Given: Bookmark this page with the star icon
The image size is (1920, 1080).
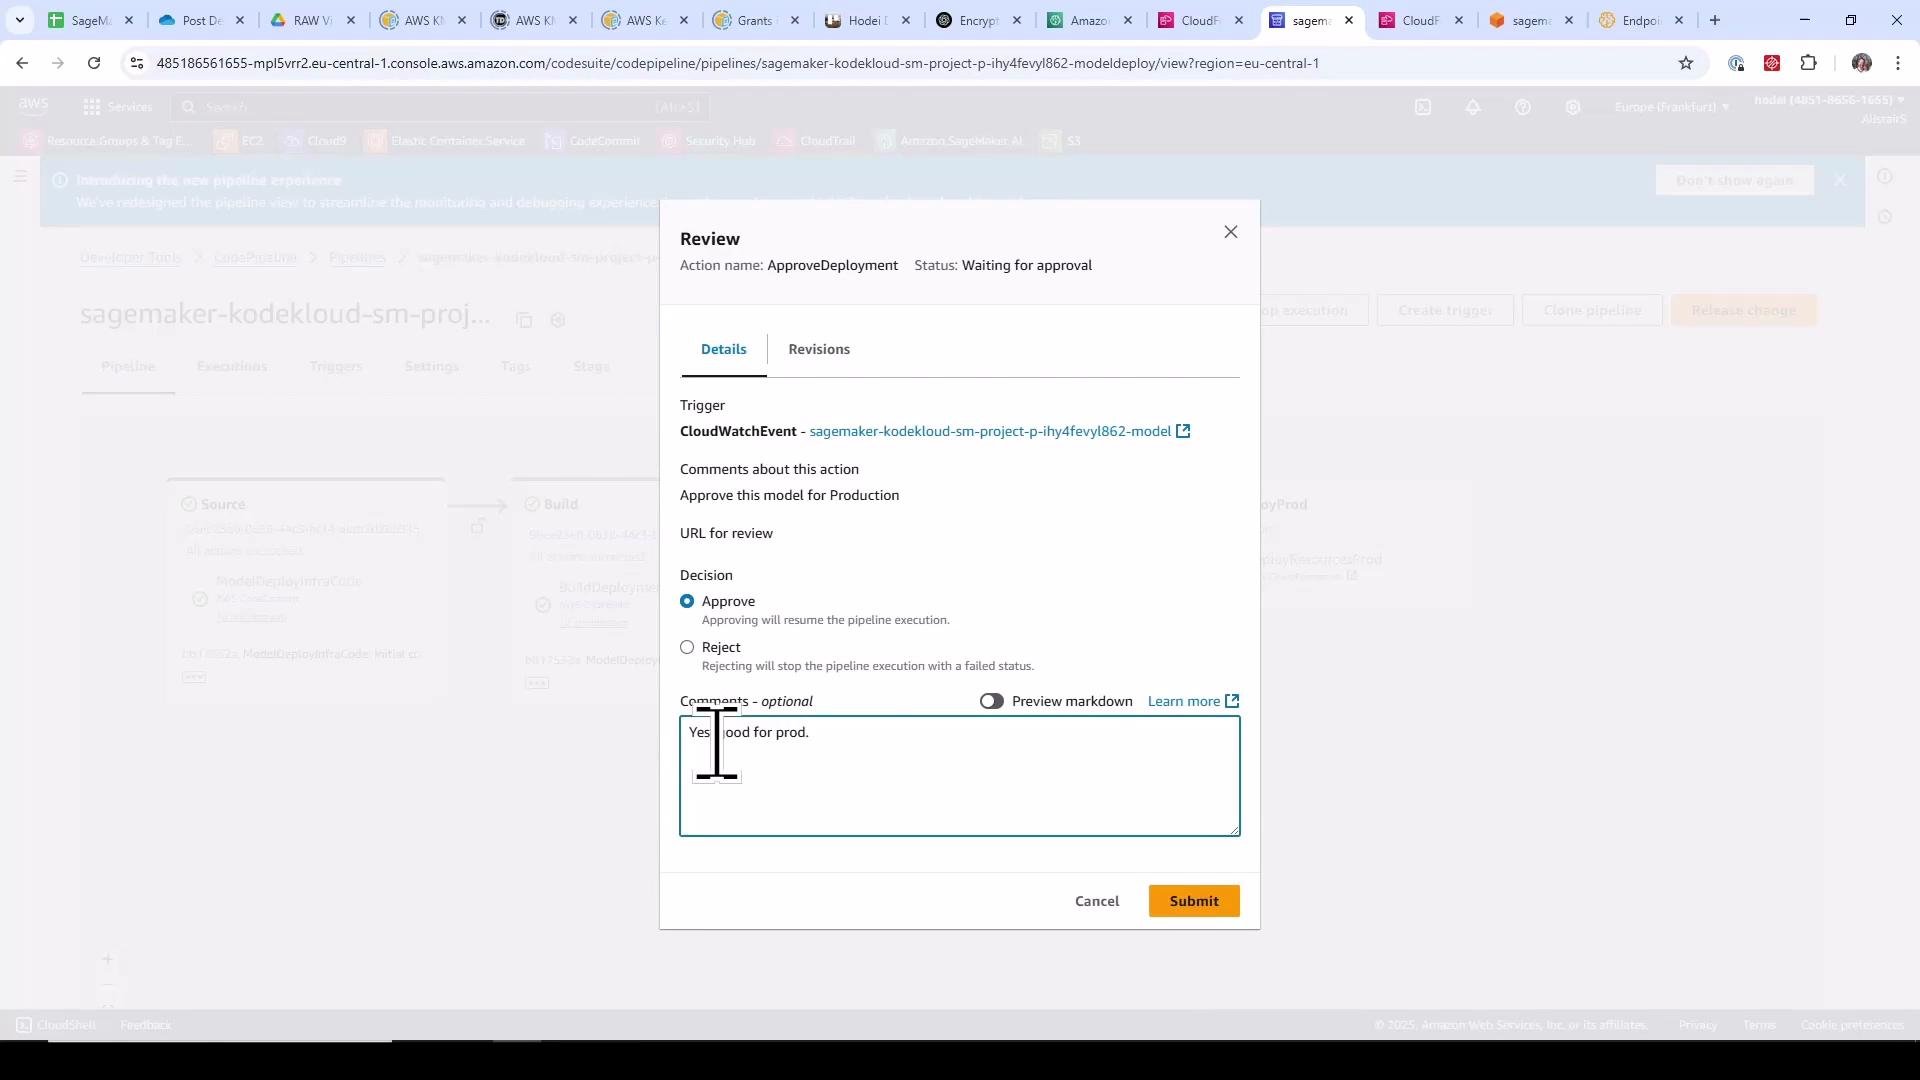Looking at the screenshot, I should coord(1686,63).
